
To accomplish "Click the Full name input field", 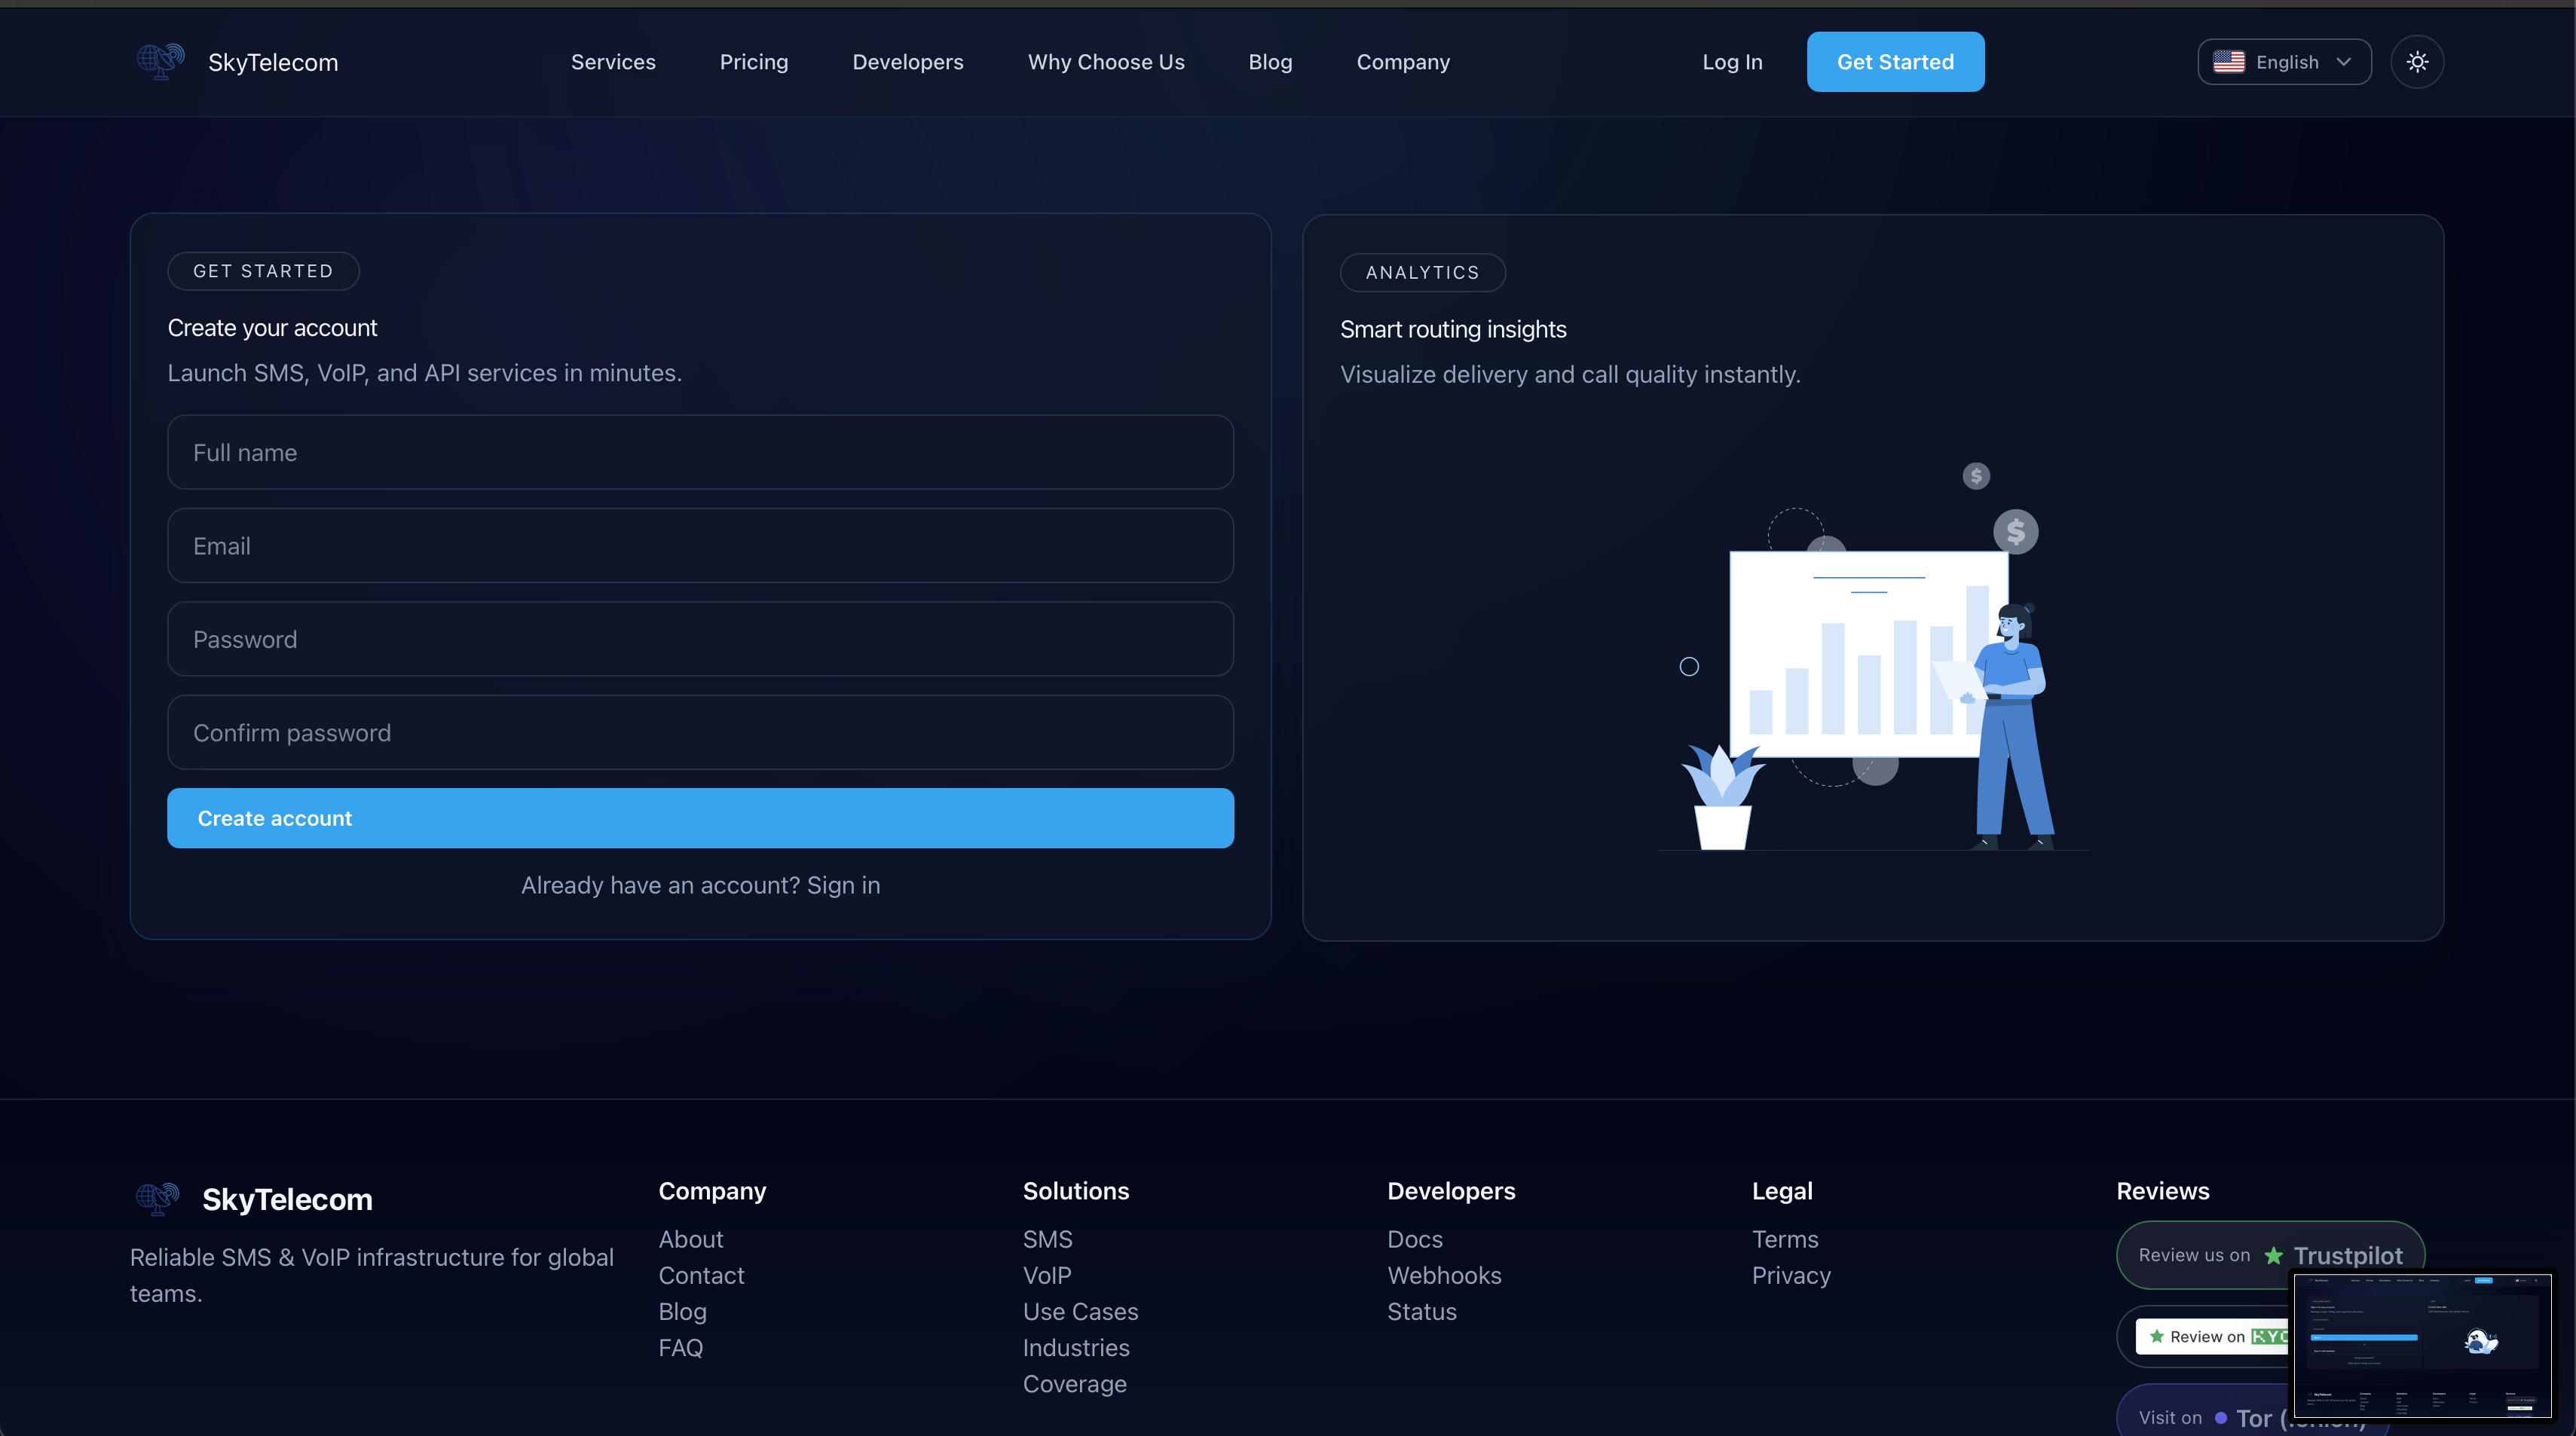I will click(x=699, y=452).
